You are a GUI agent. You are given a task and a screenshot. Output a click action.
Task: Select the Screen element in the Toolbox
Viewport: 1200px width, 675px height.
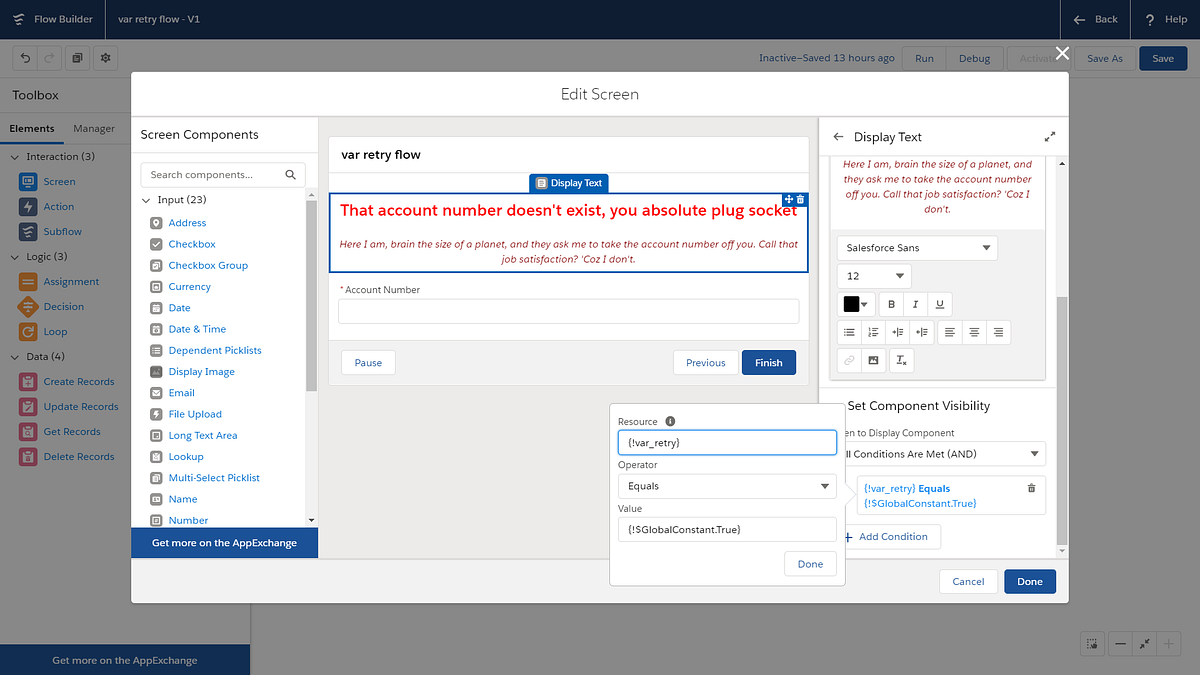coord(58,181)
